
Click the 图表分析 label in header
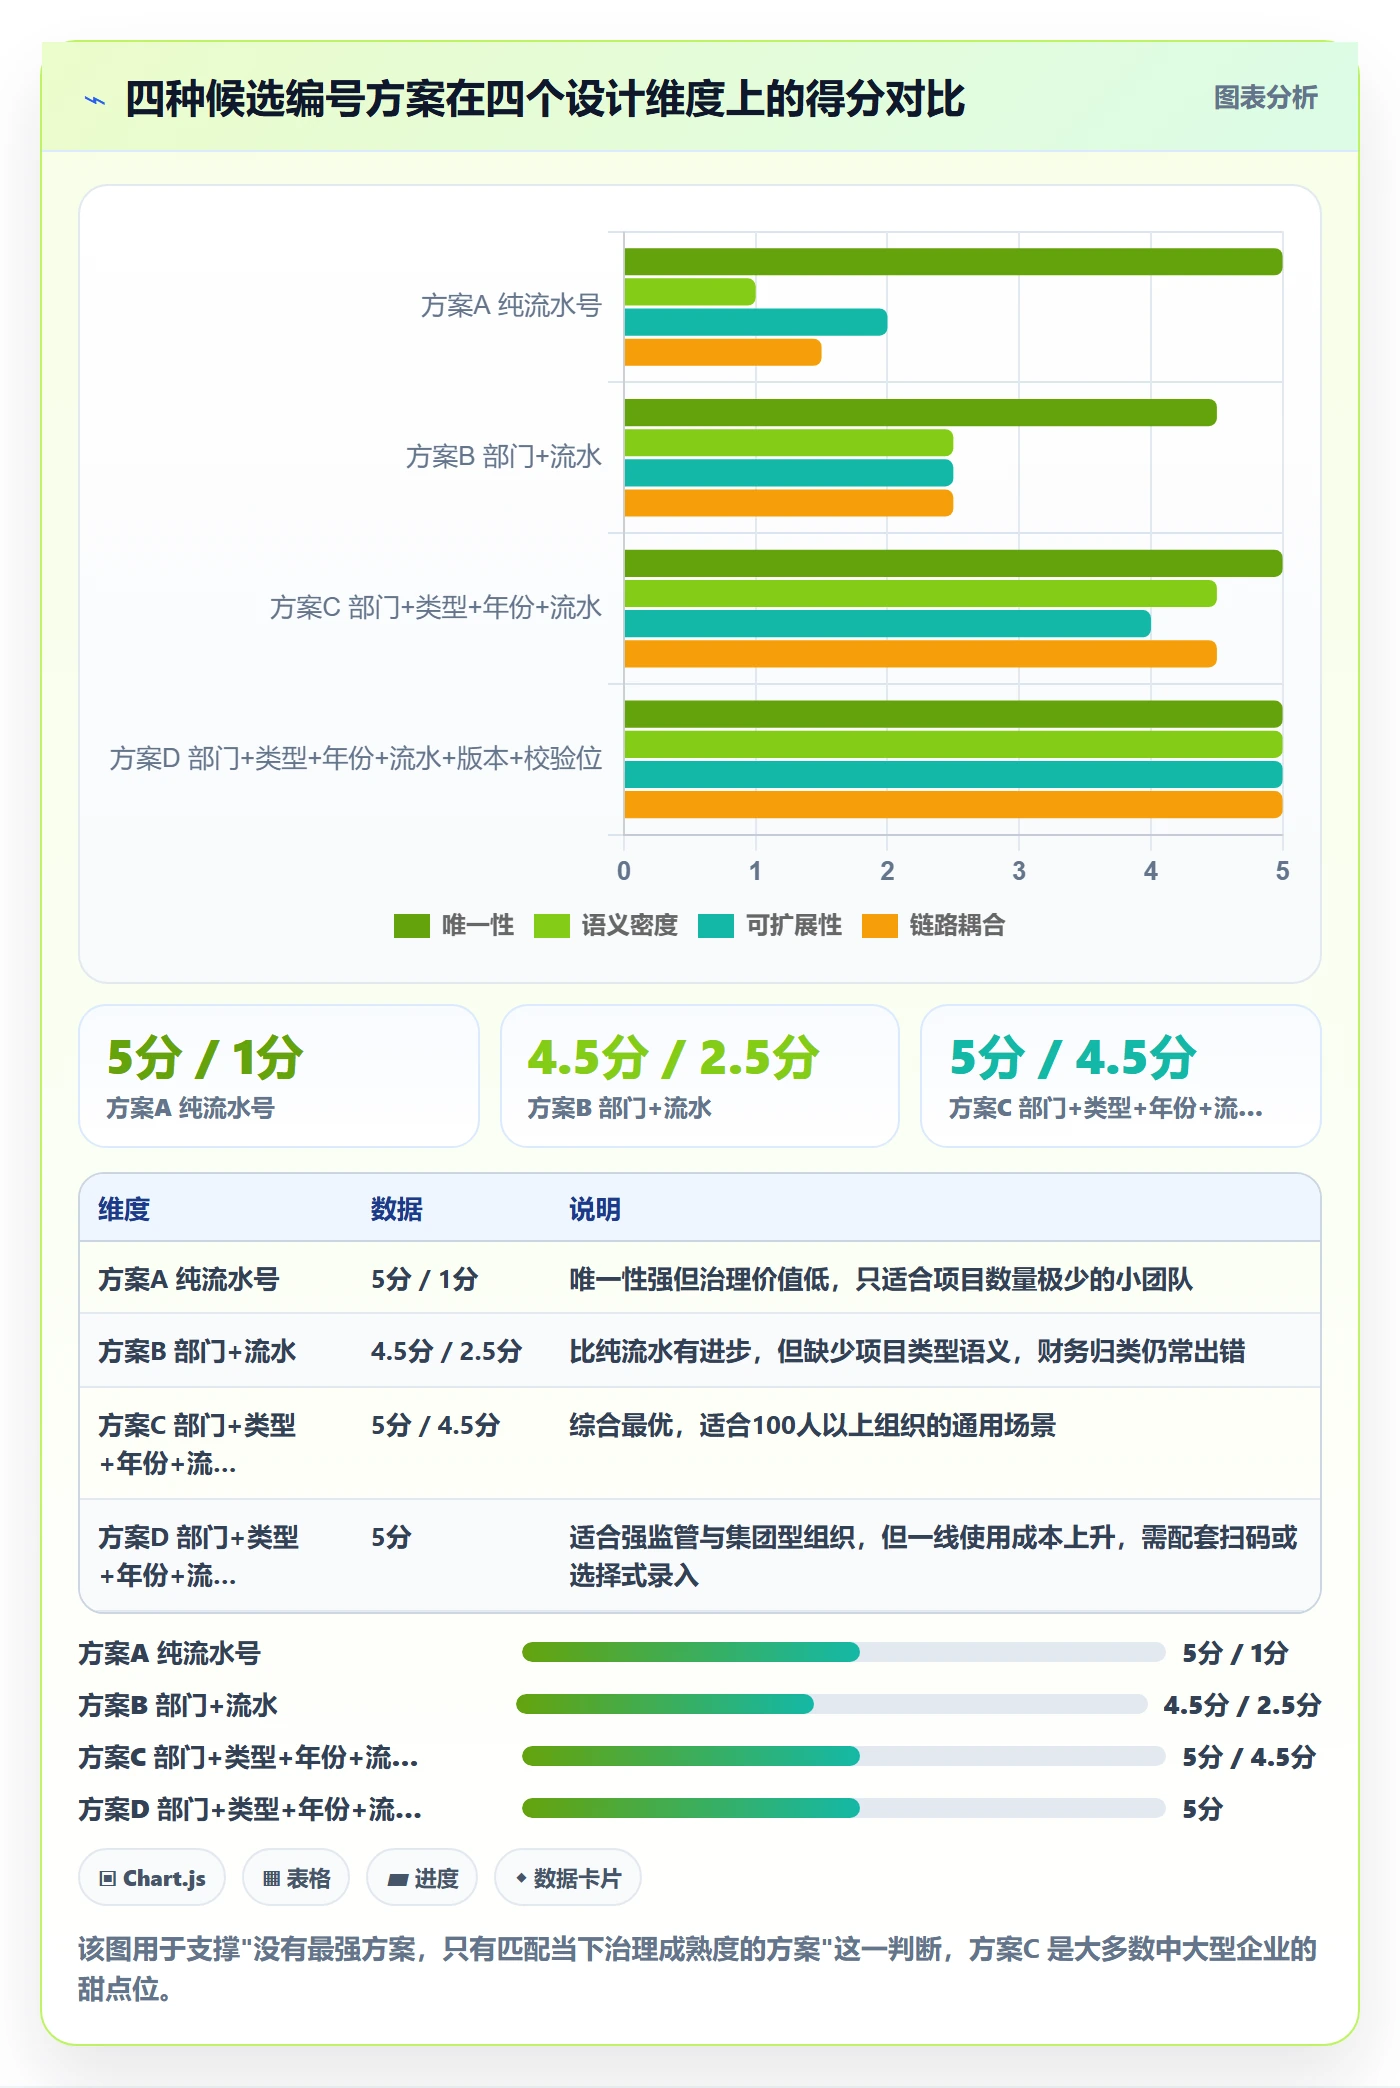point(1265,98)
